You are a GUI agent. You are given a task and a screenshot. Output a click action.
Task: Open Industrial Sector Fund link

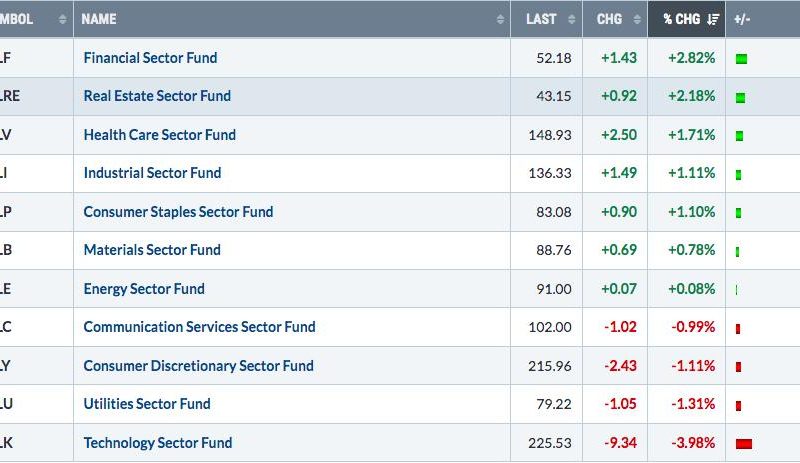153,173
